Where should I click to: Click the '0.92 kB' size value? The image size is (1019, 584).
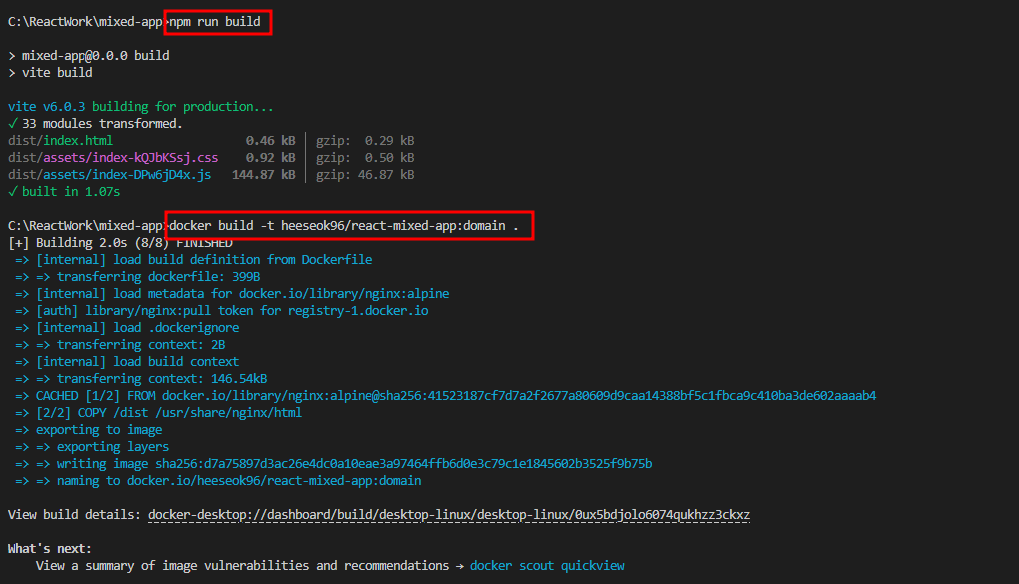coord(270,157)
